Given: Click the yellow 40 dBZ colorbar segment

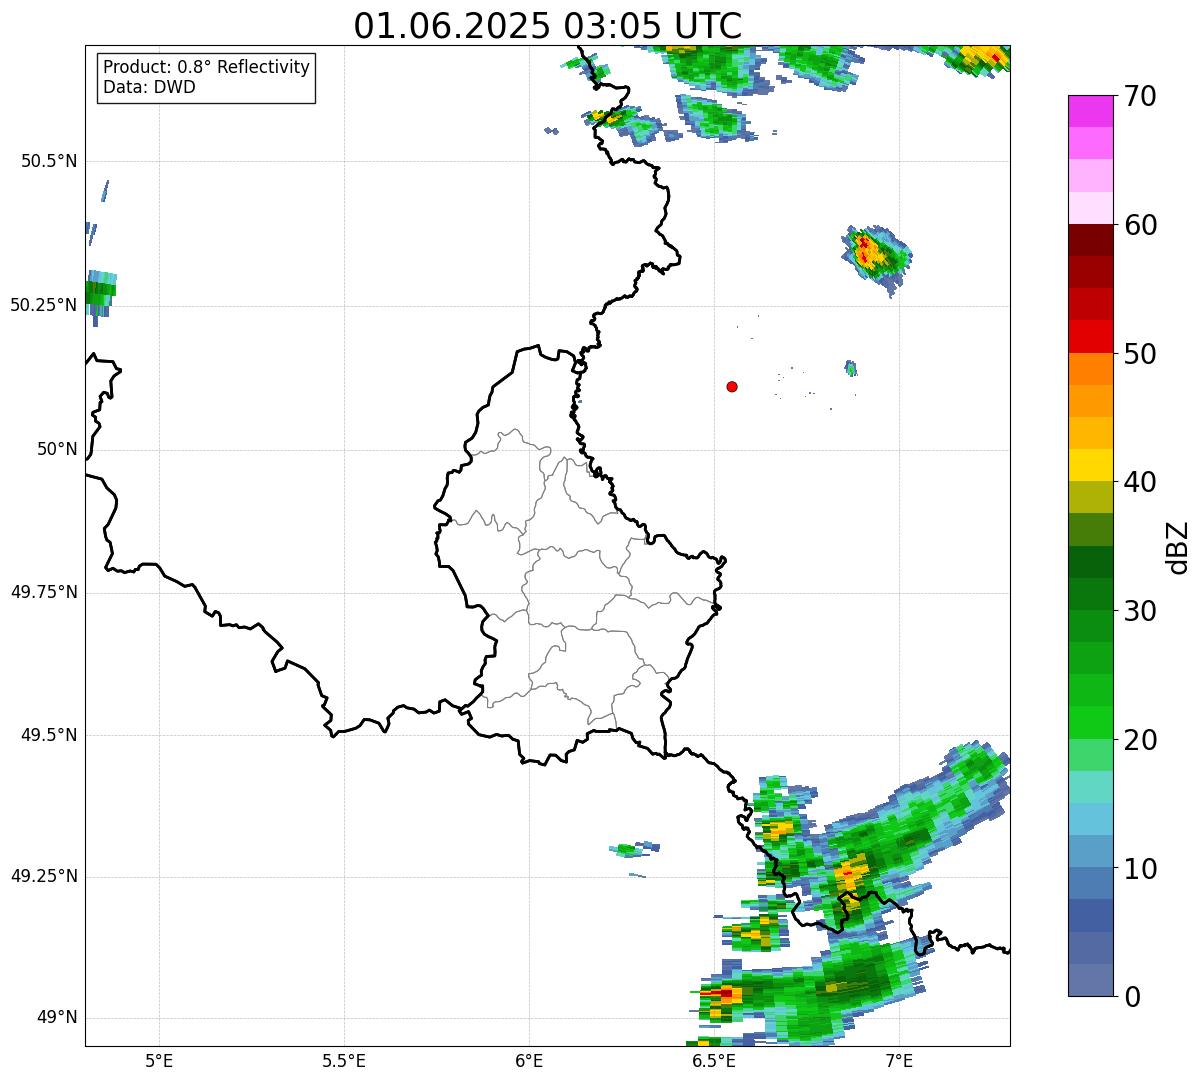Looking at the screenshot, I should click(x=1089, y=465).
